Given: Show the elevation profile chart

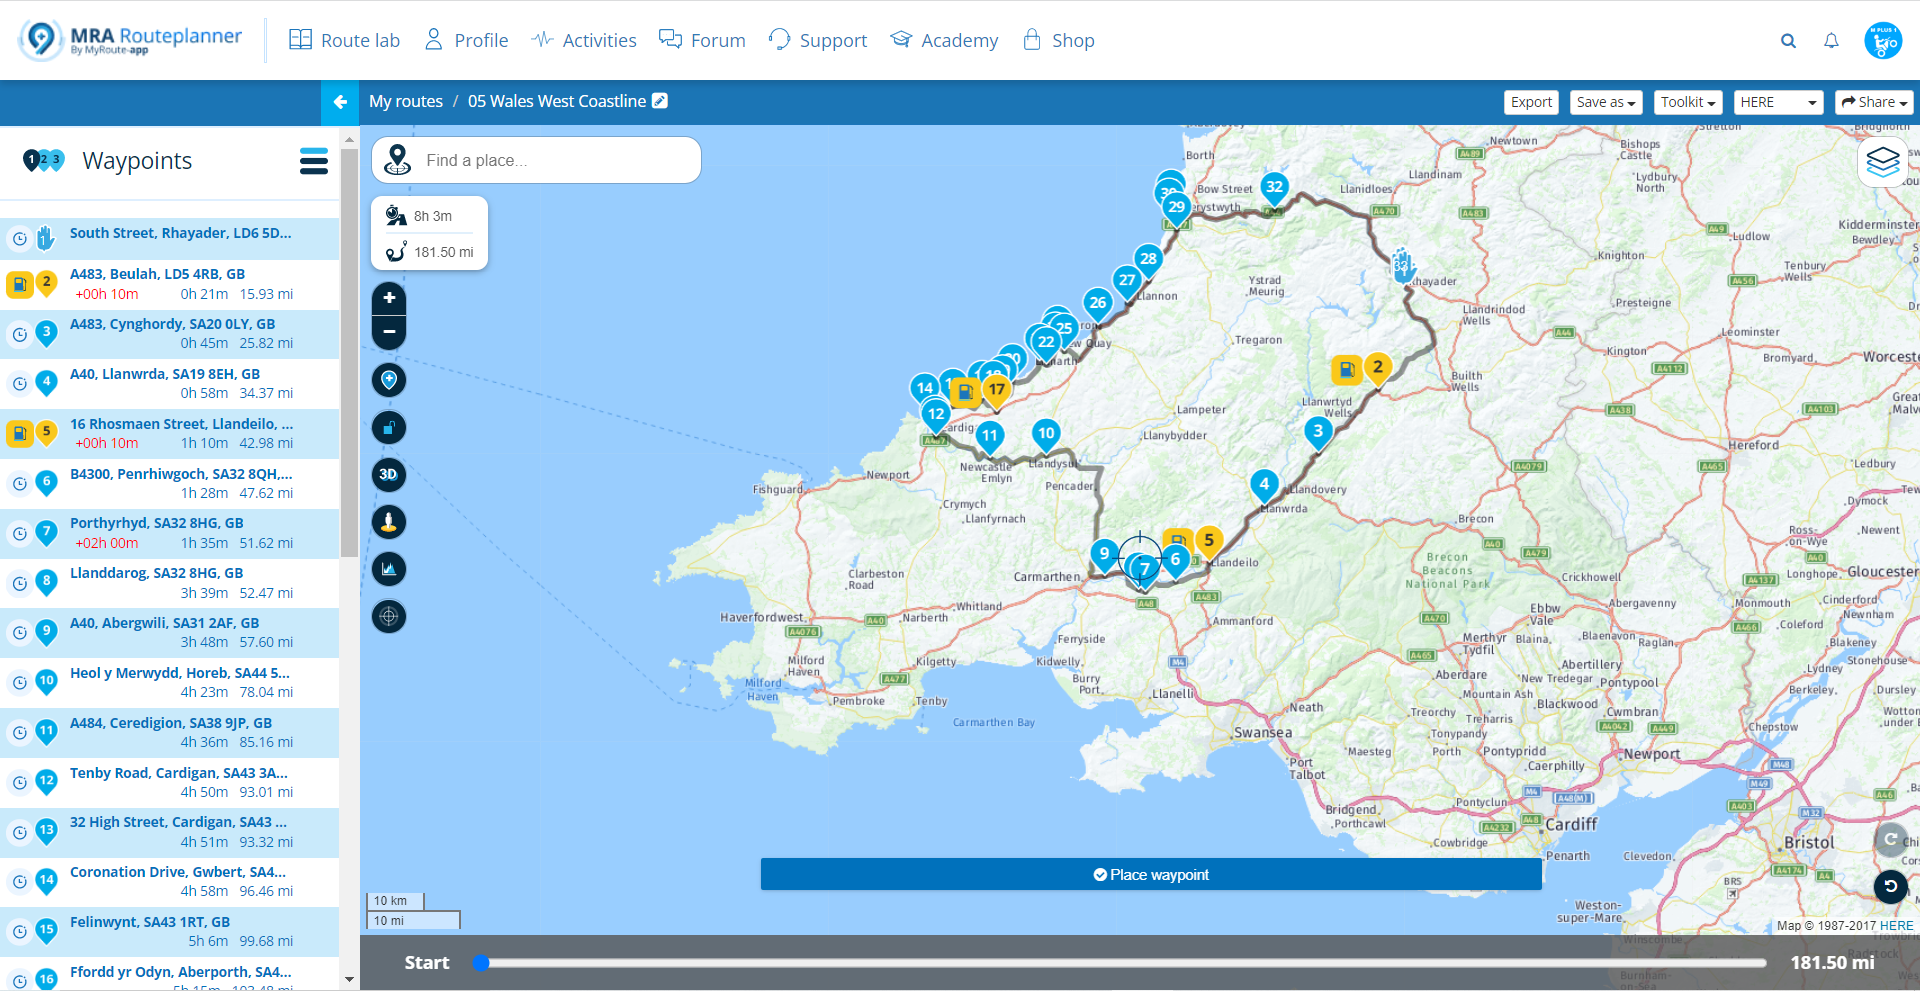Looking at the screenshot, I should (x=389, y=569).
